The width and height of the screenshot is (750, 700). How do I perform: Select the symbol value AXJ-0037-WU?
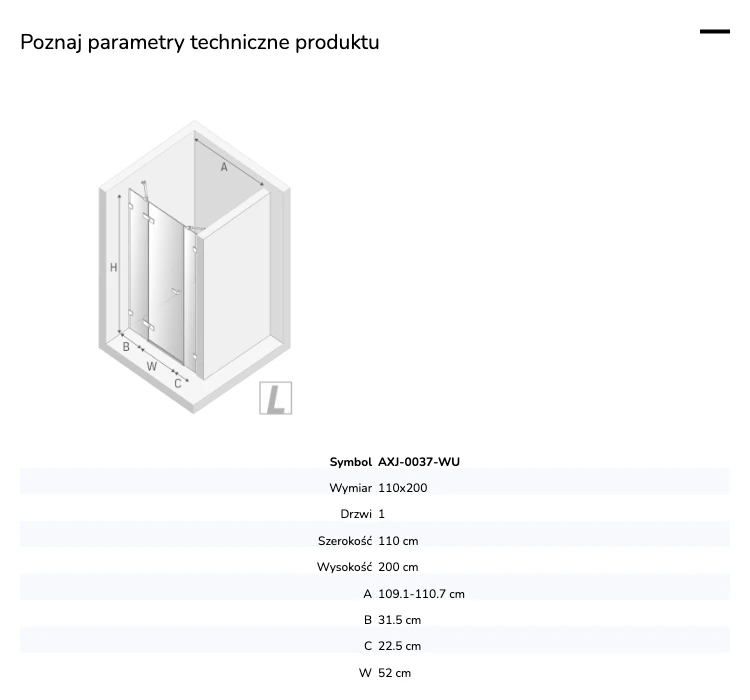419,462
